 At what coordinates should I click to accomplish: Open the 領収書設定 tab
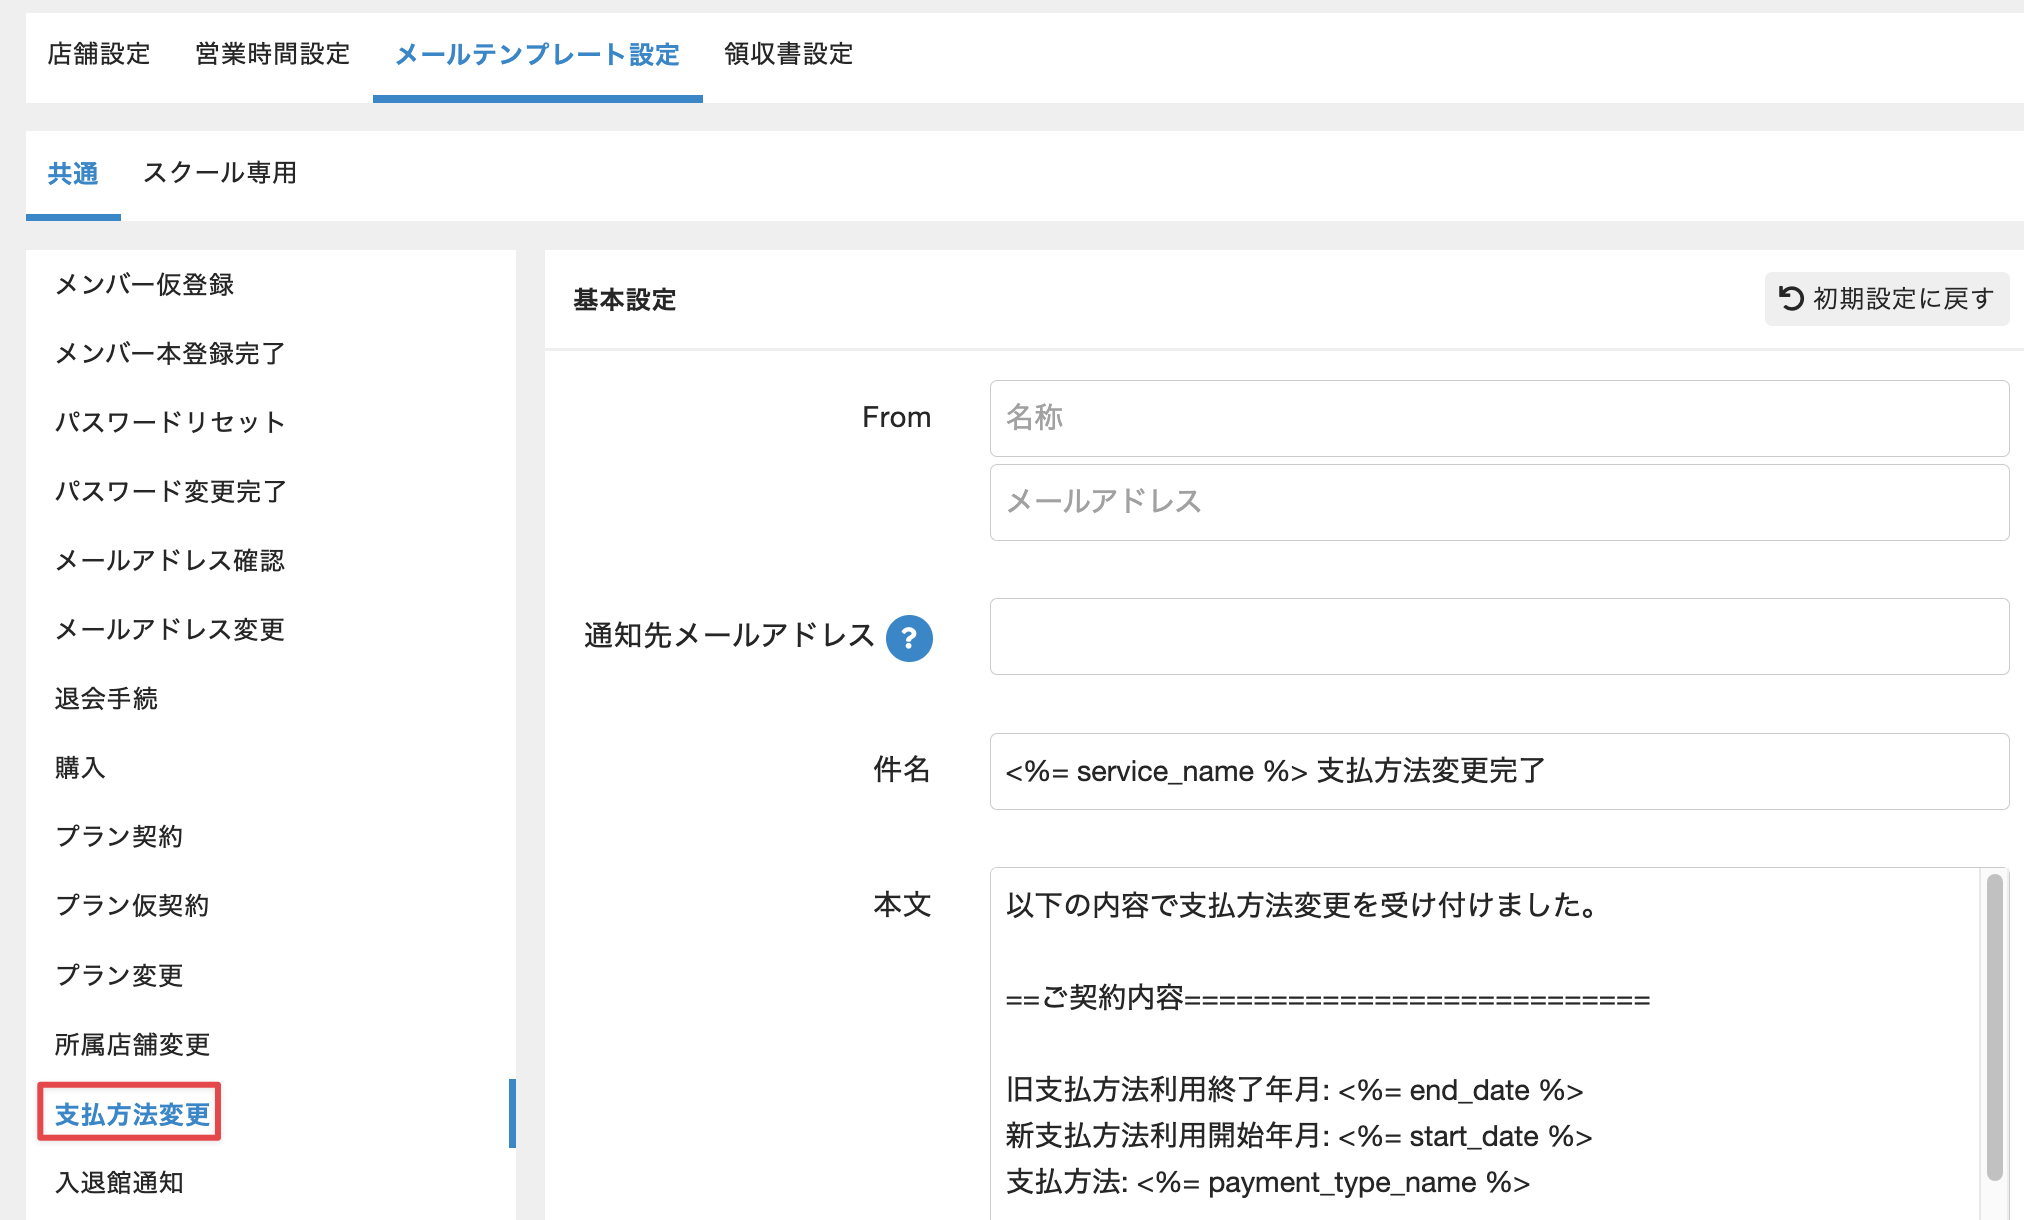point(788,54)
